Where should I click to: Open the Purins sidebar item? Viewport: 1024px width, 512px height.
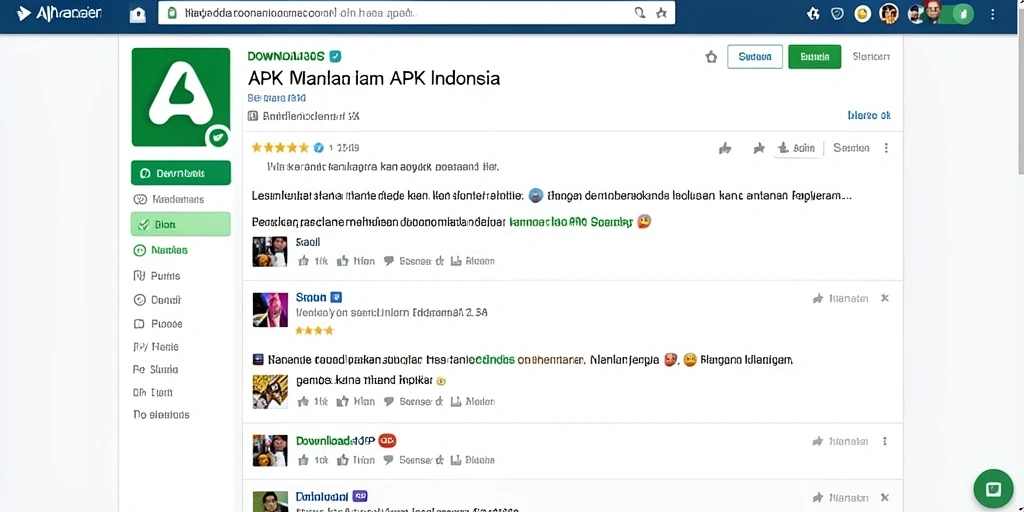click(x=157, y=276)
